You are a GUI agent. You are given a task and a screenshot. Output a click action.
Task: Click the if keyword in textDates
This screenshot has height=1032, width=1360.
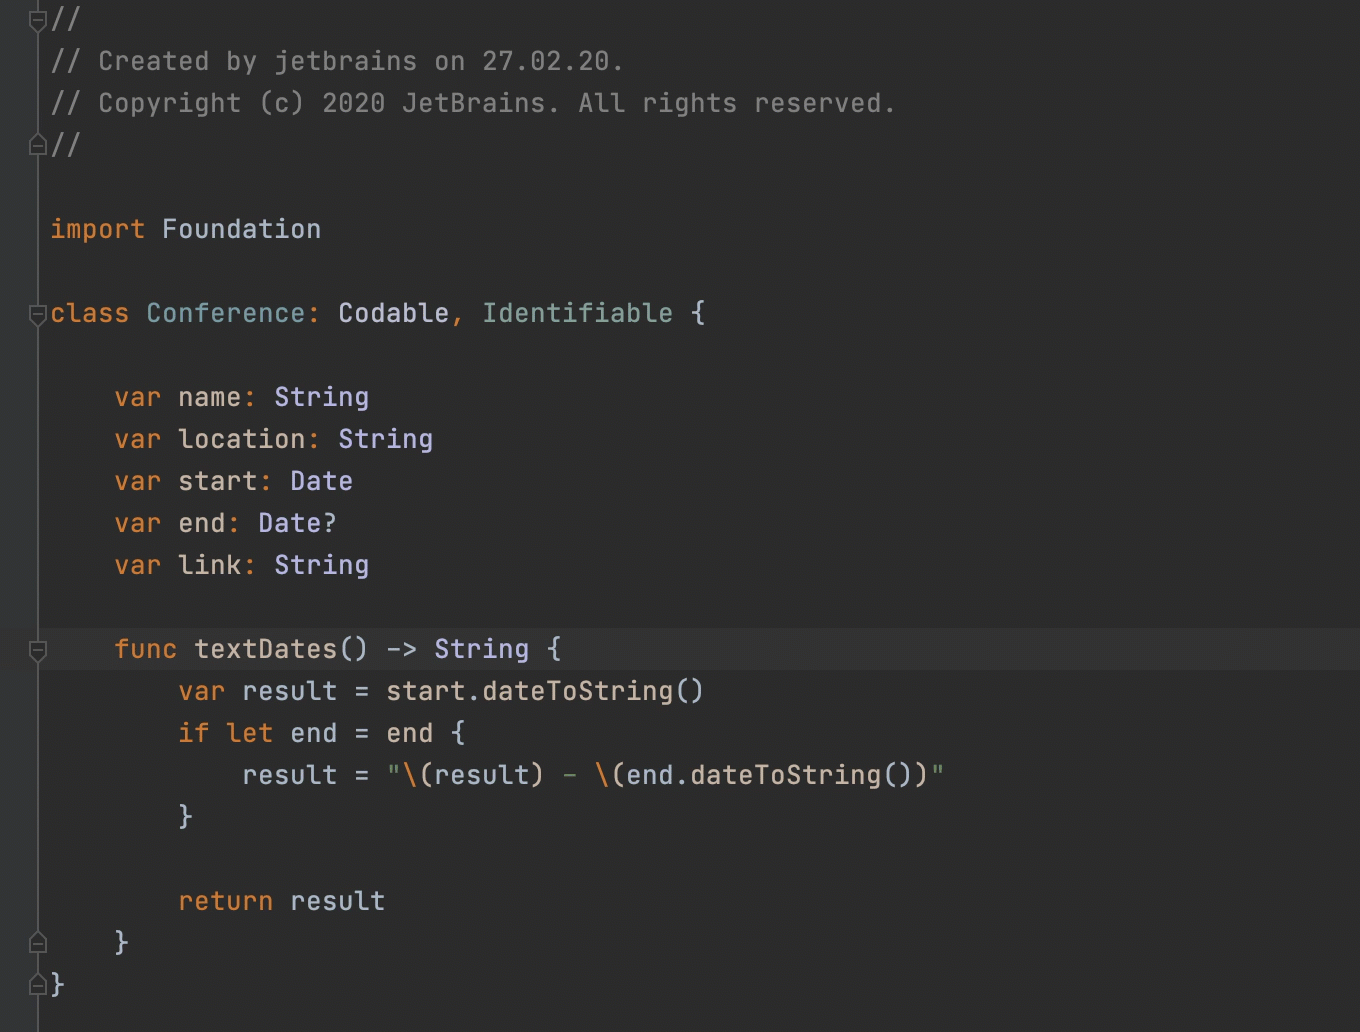click(x=193, y=734)
